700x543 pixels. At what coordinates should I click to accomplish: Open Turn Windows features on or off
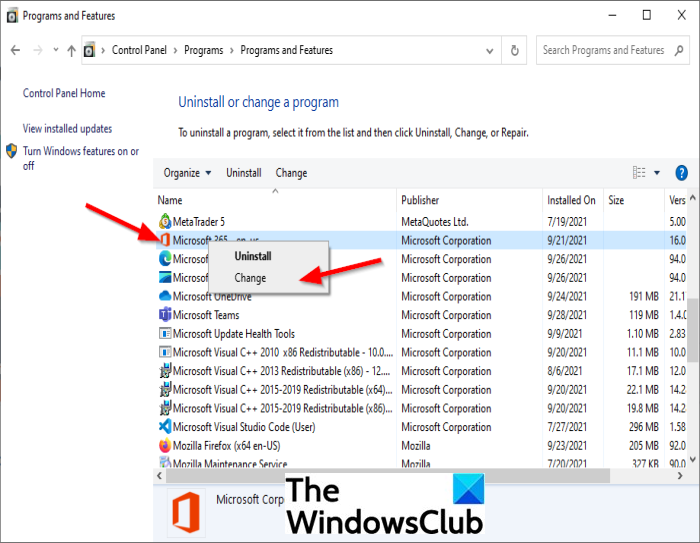[80, 158]
